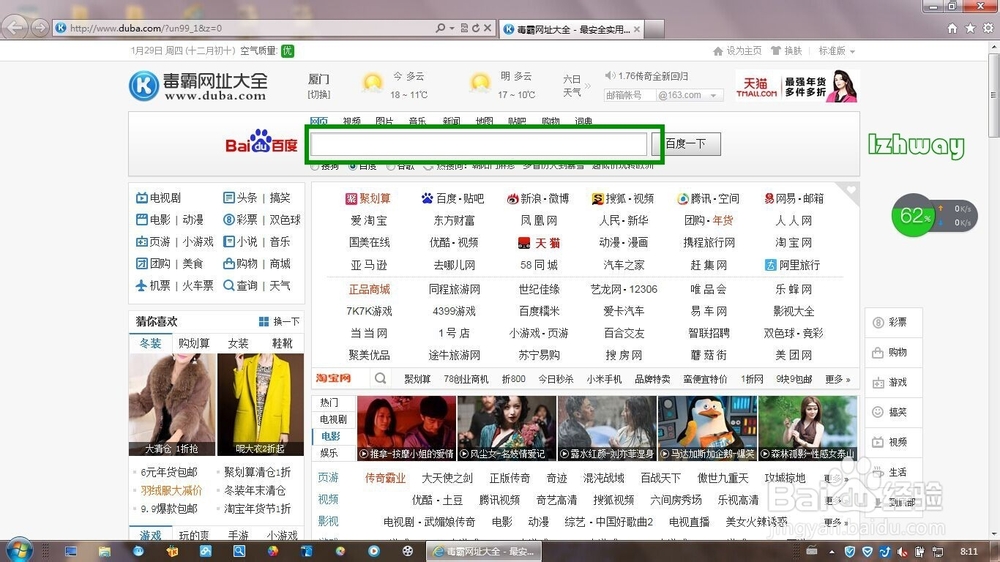Open the address bar search dropdown arrow

tap(452, 28)
